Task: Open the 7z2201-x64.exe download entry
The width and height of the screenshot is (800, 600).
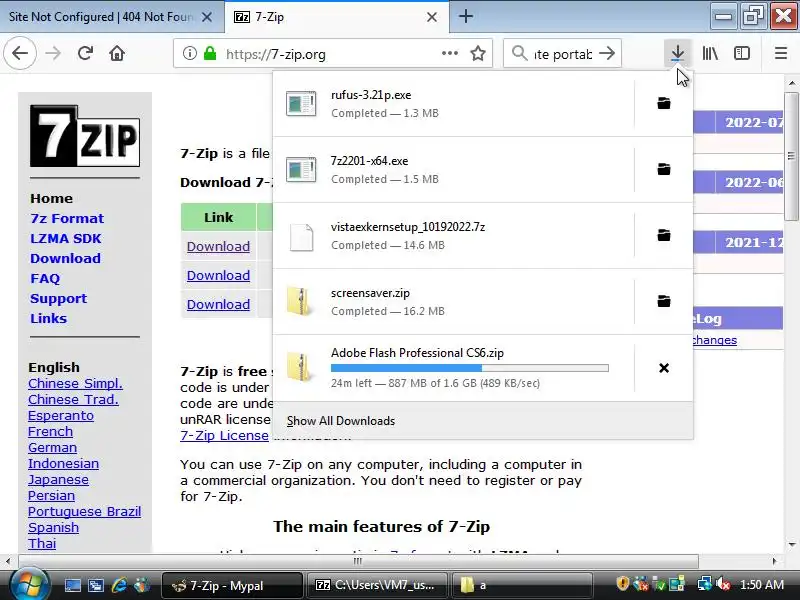Action: click(454, 169)
